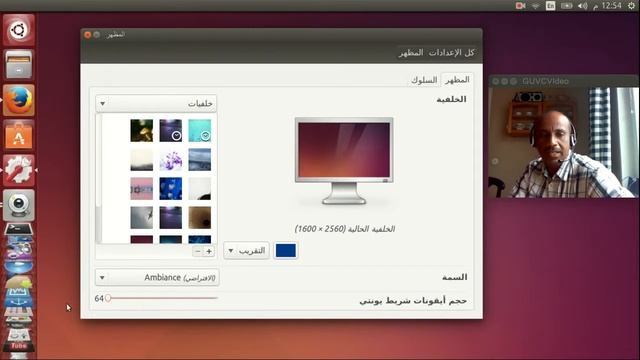Click the المظهر breadcrumb in header bar
This screenshot has height=360, width=640.
411,53
